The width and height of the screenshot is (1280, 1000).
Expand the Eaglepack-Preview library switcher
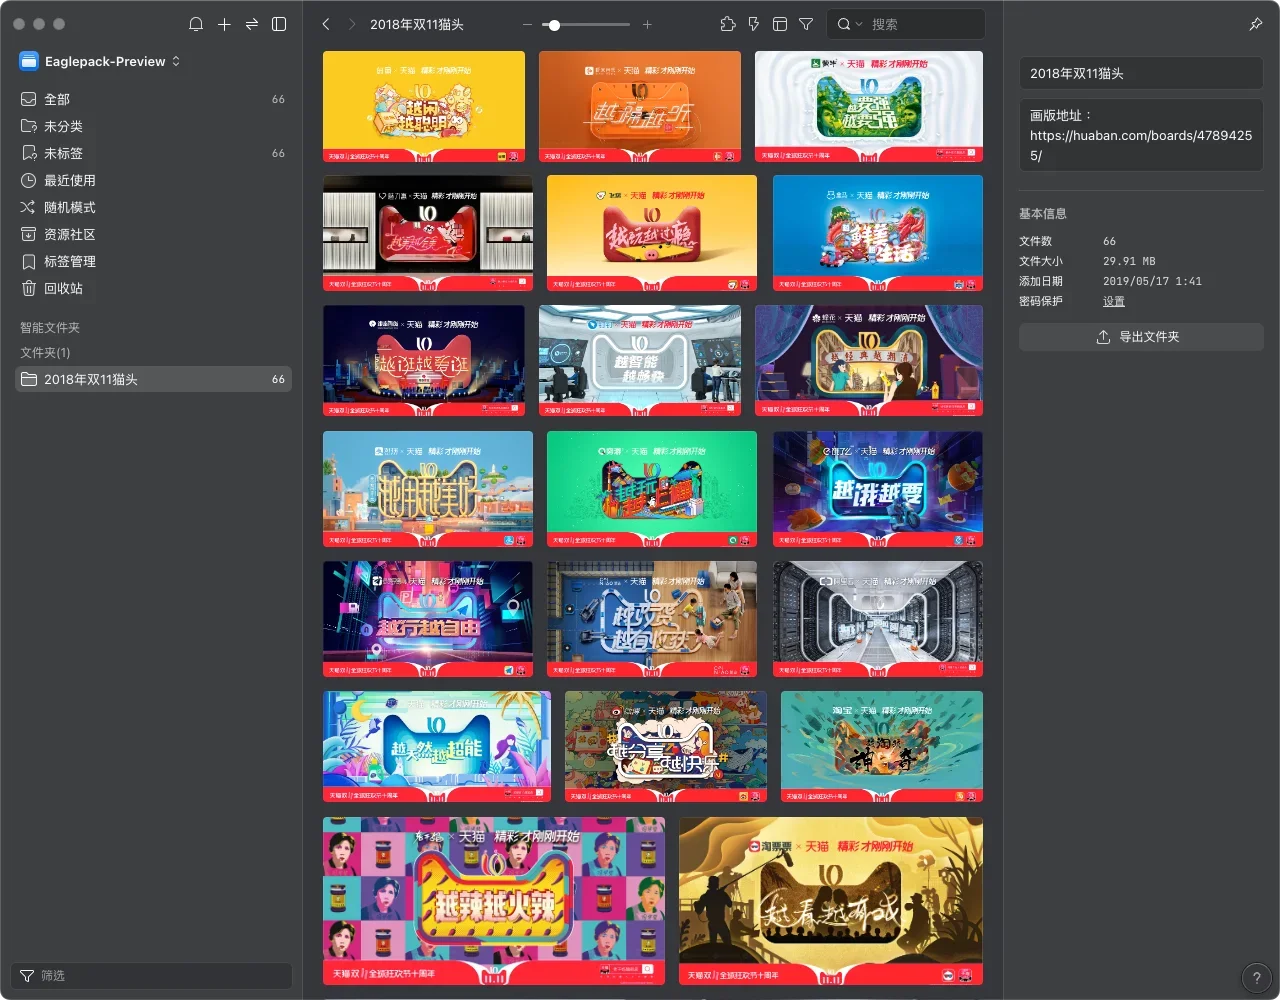100,61
